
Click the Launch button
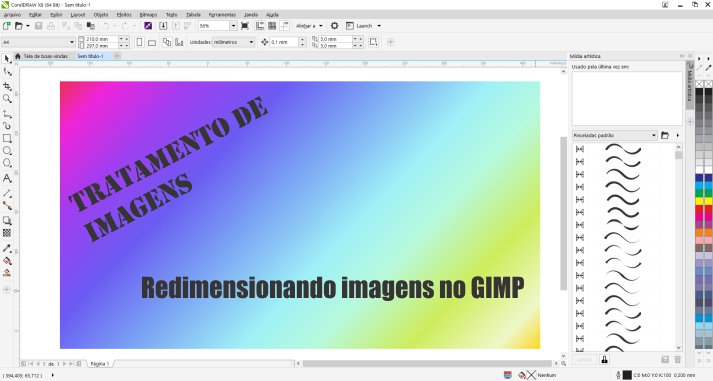(360, 26)
